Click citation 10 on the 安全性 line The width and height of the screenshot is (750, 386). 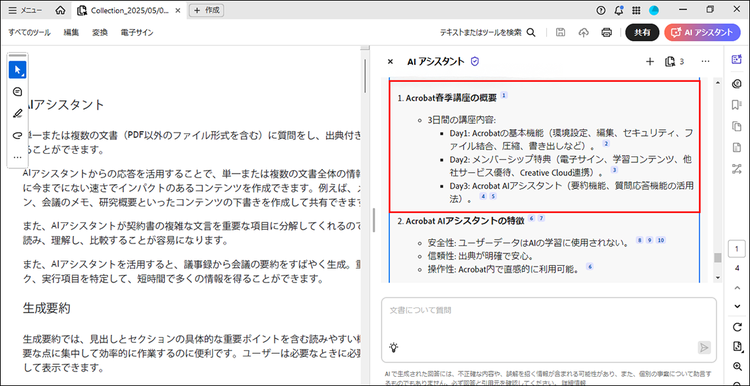661,240
